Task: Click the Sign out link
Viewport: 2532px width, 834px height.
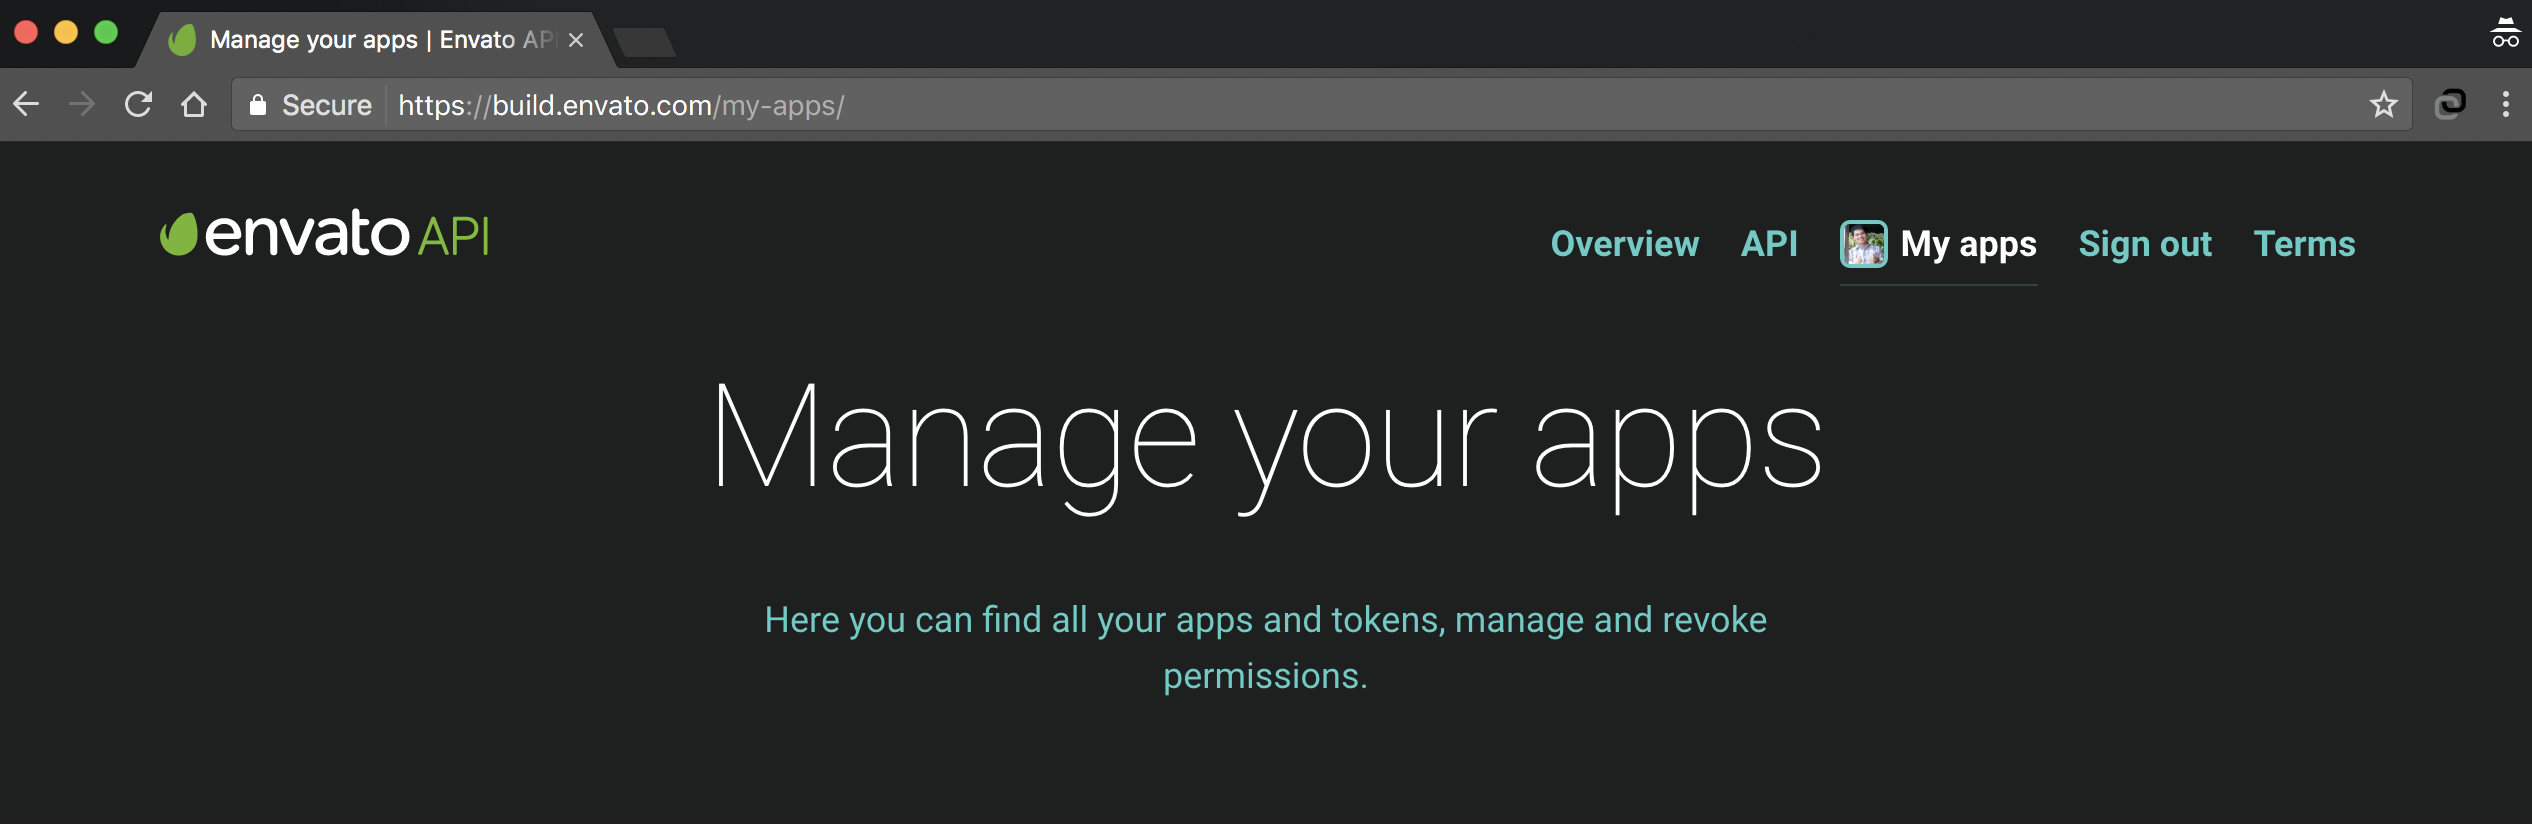Action: pyautogui.click(x=2145, y=245)
